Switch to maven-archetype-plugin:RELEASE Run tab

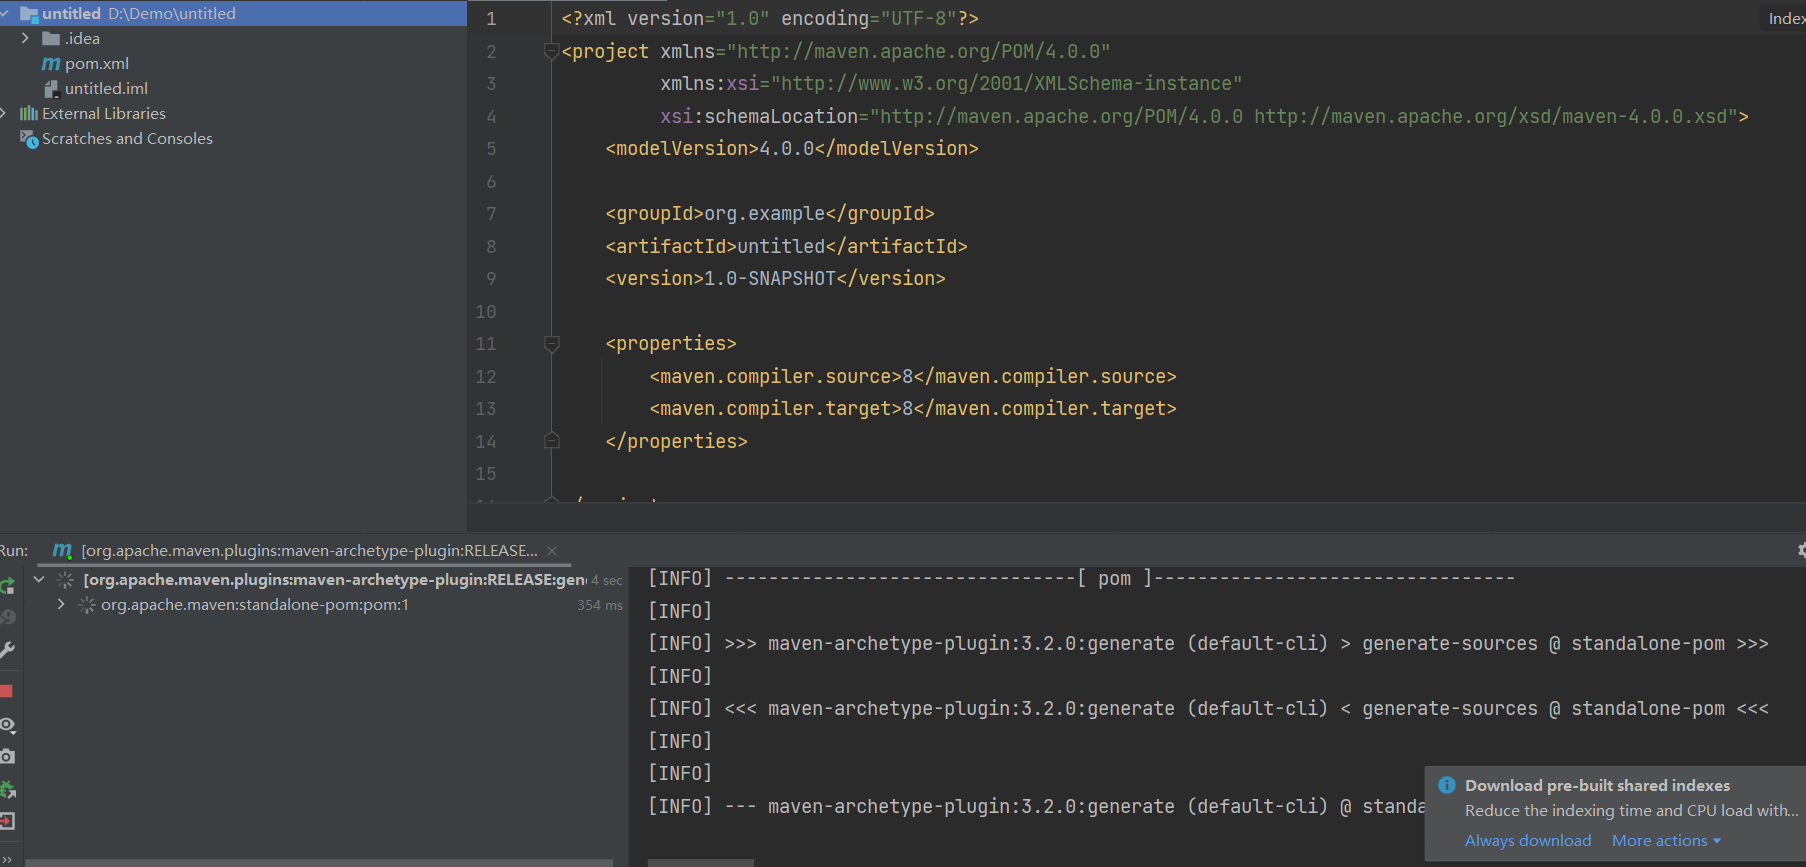[x=309, y=550]
